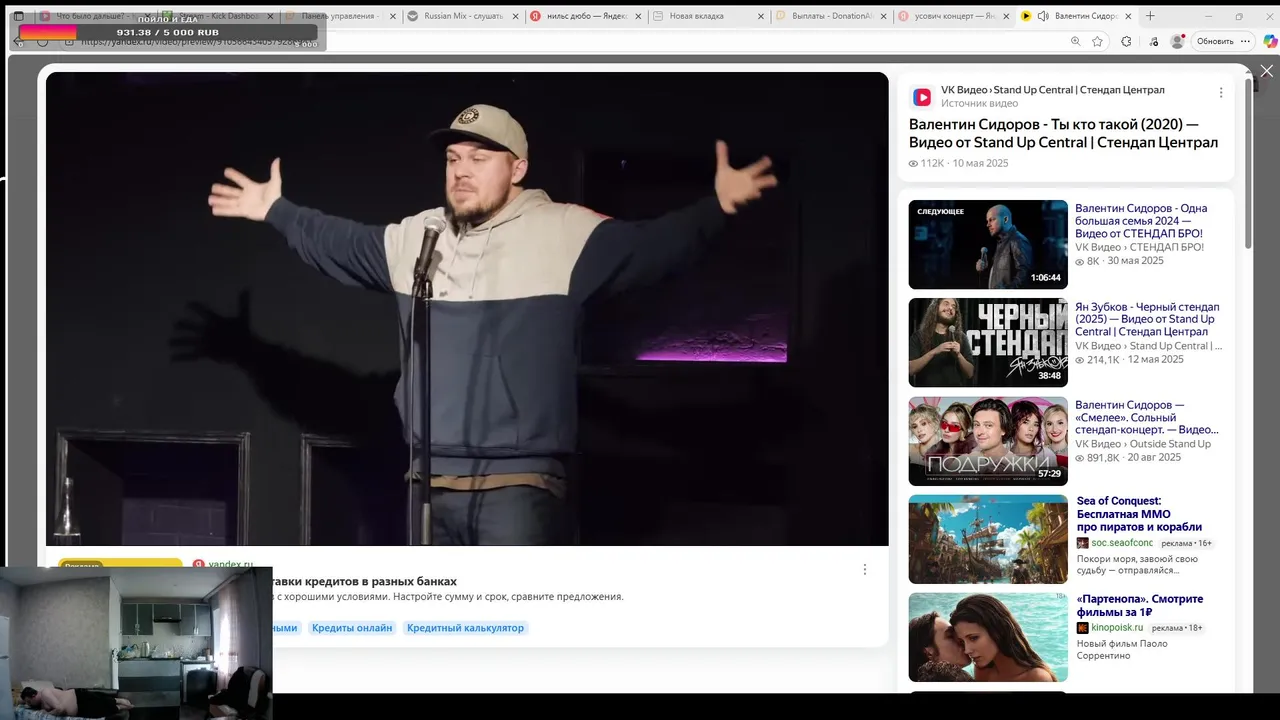The image size is (1280, 720).
Task: Open the VK Video source logo icon
Action: pos(922,97)
